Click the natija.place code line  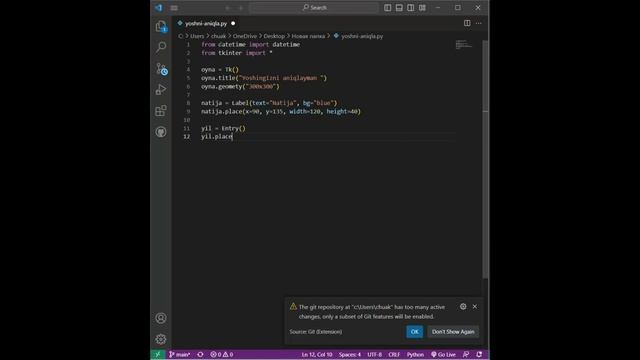coord(281,111)
